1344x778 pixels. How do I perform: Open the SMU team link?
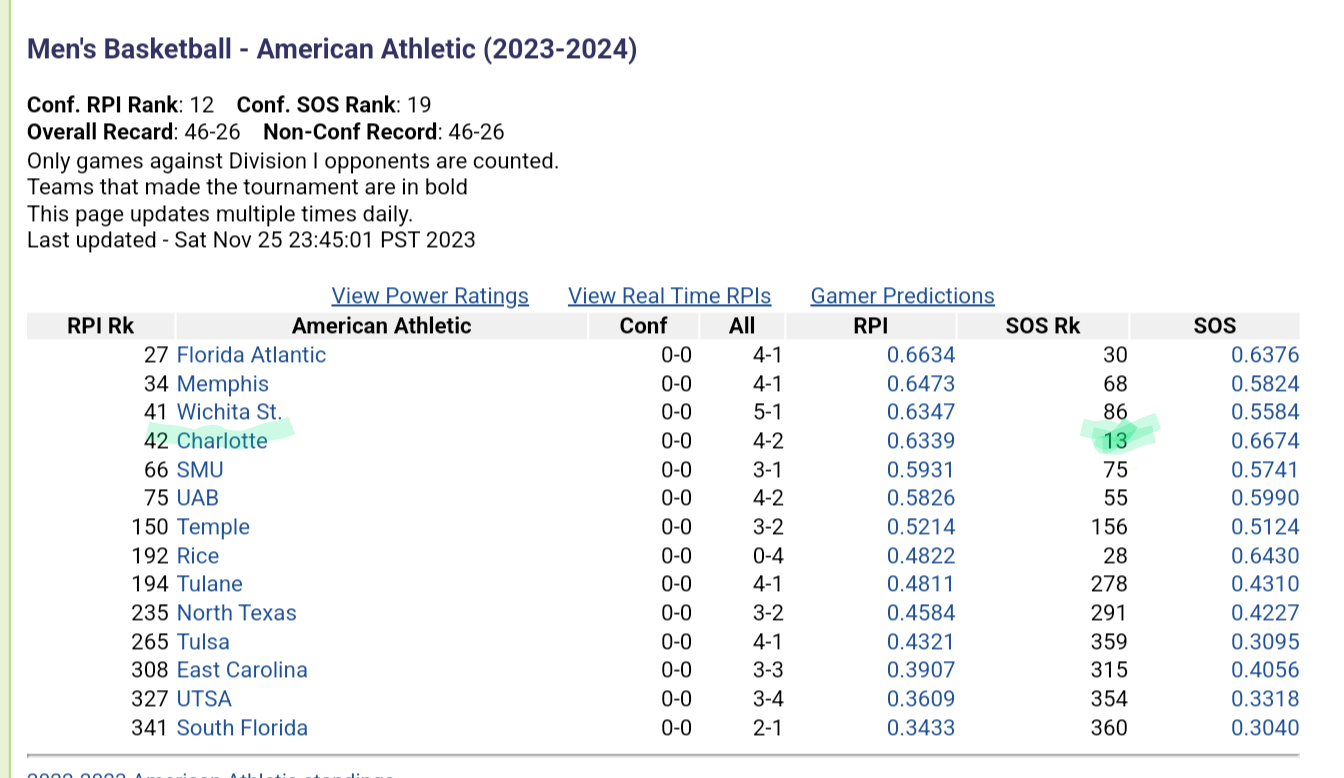200,470
